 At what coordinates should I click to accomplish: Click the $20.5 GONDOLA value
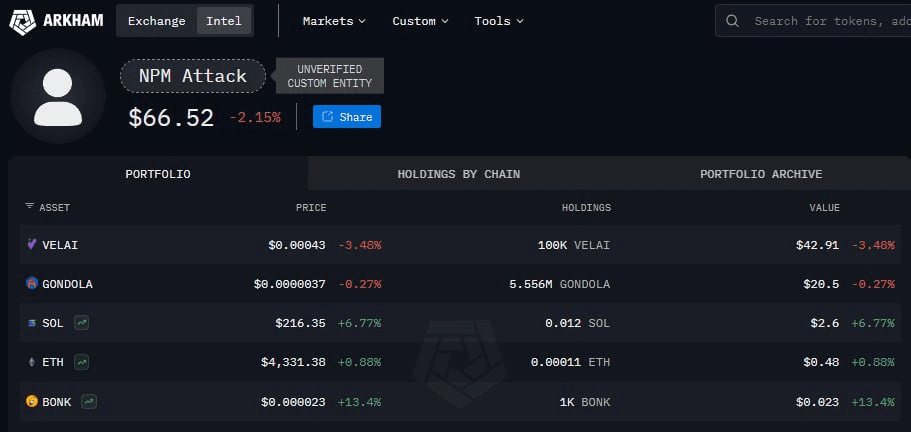click(822, 284)
